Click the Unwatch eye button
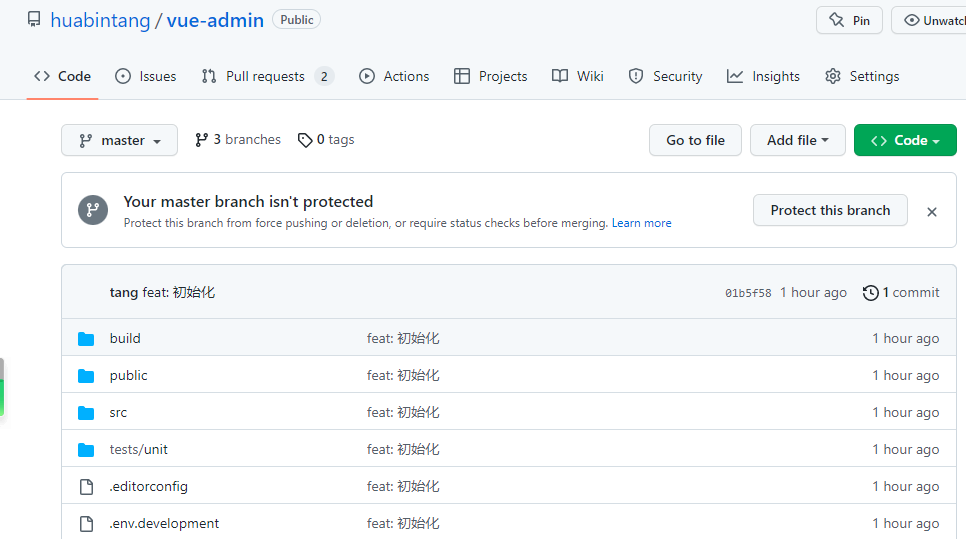The width and height of the screenshot is (966, 539). tap(929, 20)
